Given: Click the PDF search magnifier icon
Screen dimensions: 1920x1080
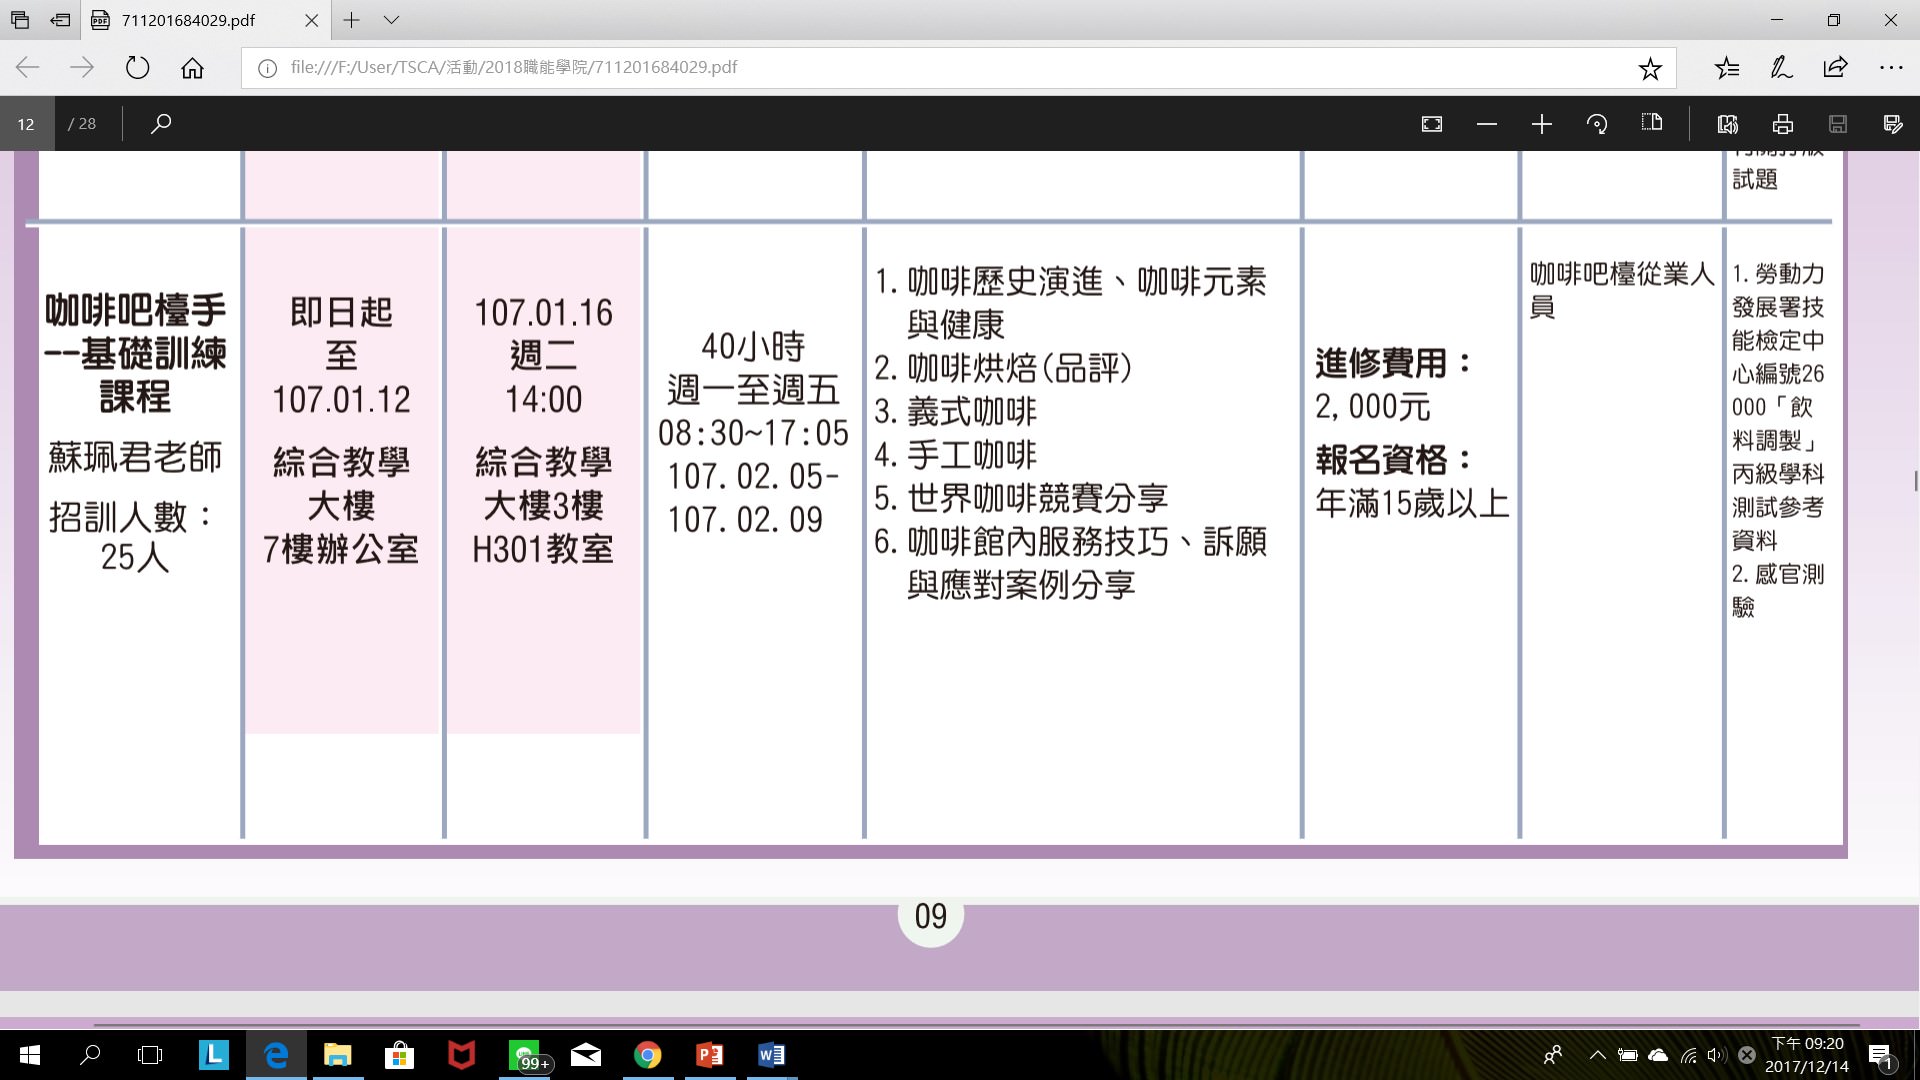Looking at the screenshot, I should (161, 123).
